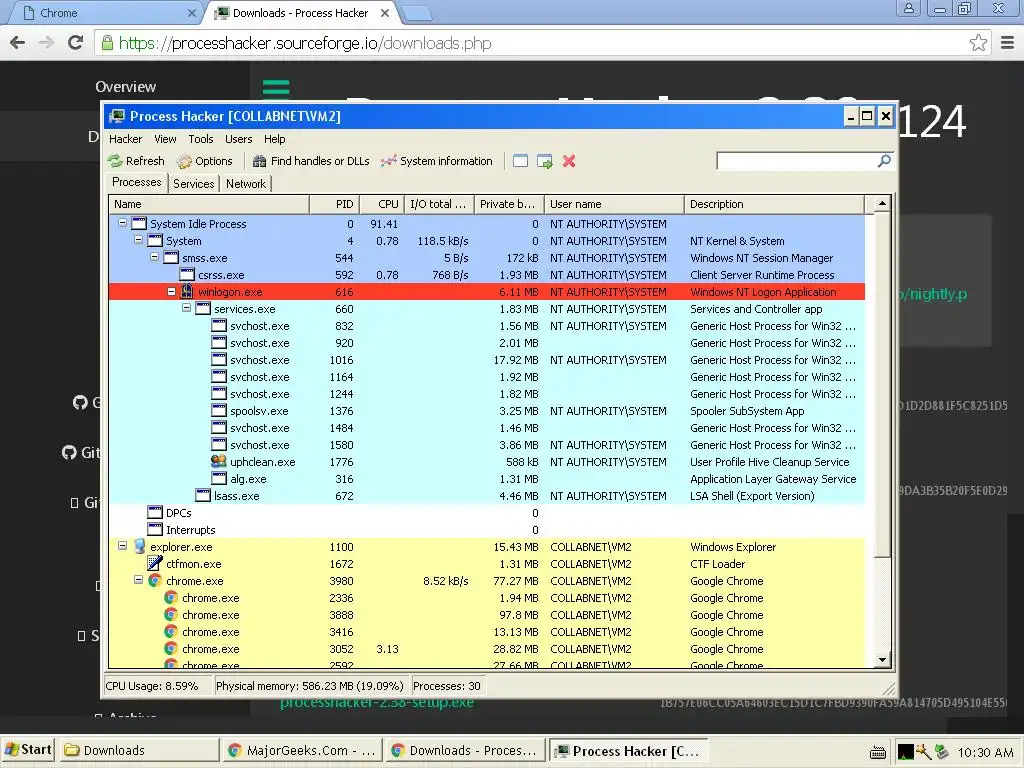Reload the page in Chrome
Image resolution: width=1024 pixels, height=768 pixels.
(76, 43)
